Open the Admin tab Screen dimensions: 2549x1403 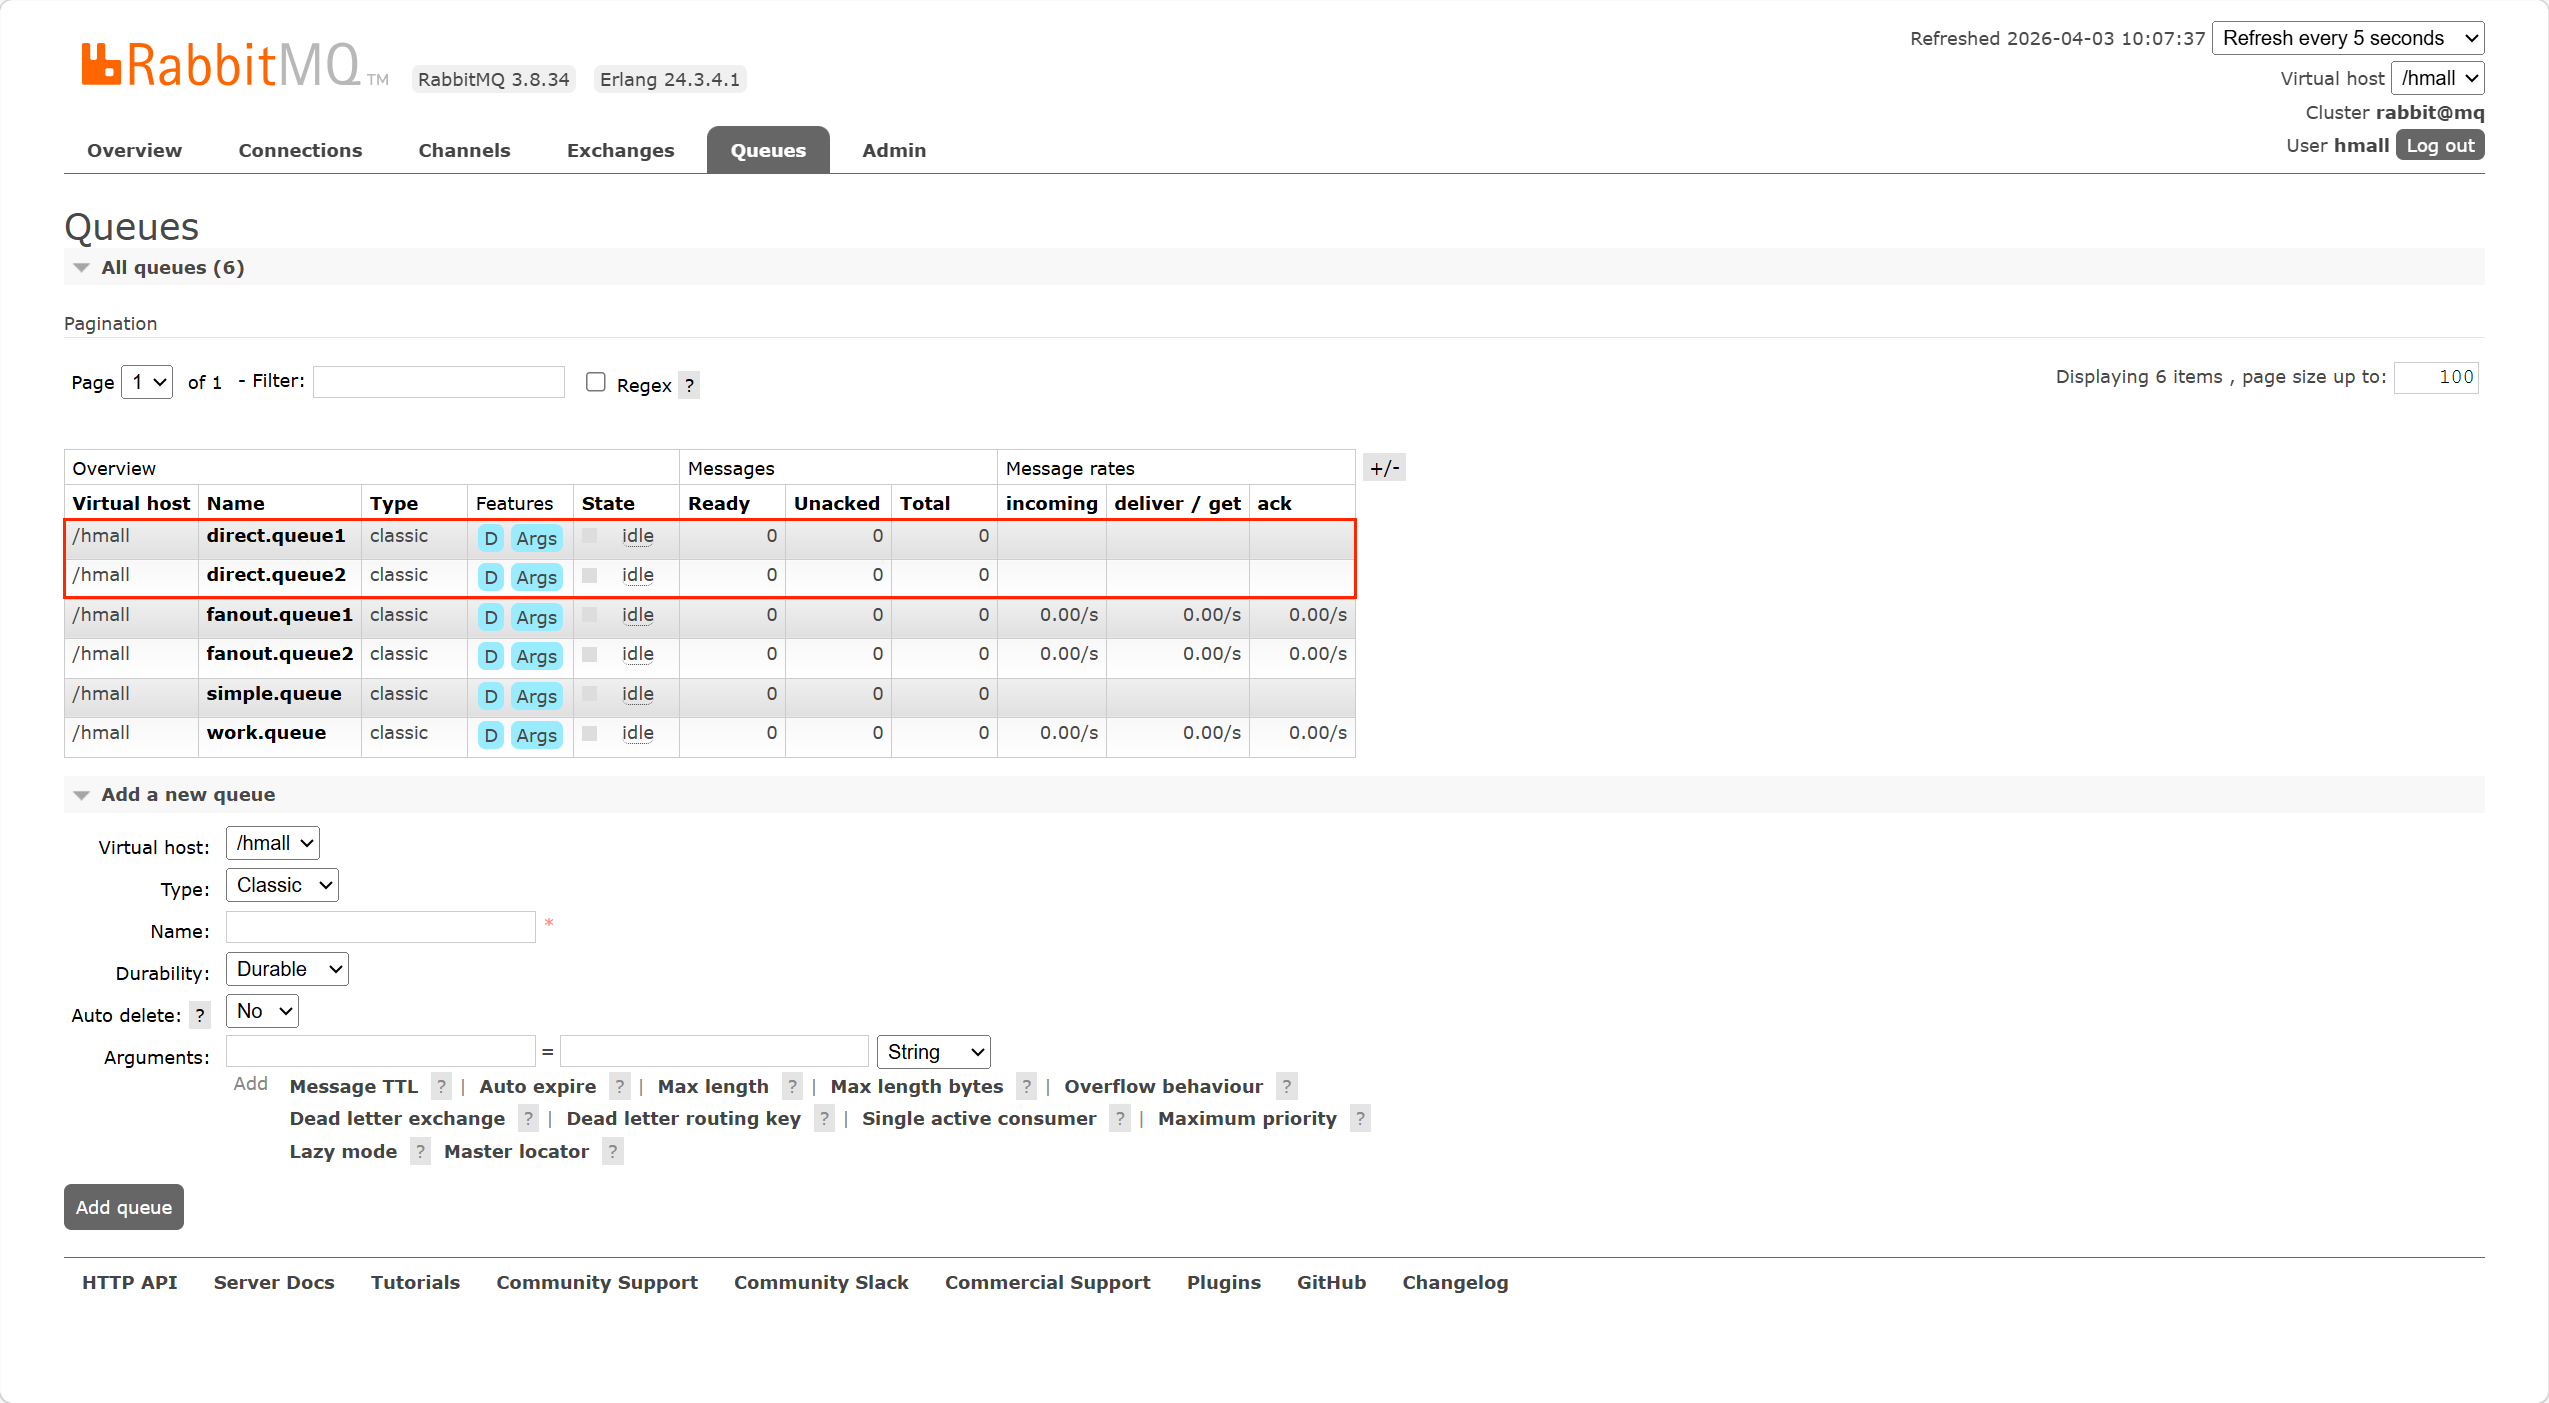[x=893, y=150]
